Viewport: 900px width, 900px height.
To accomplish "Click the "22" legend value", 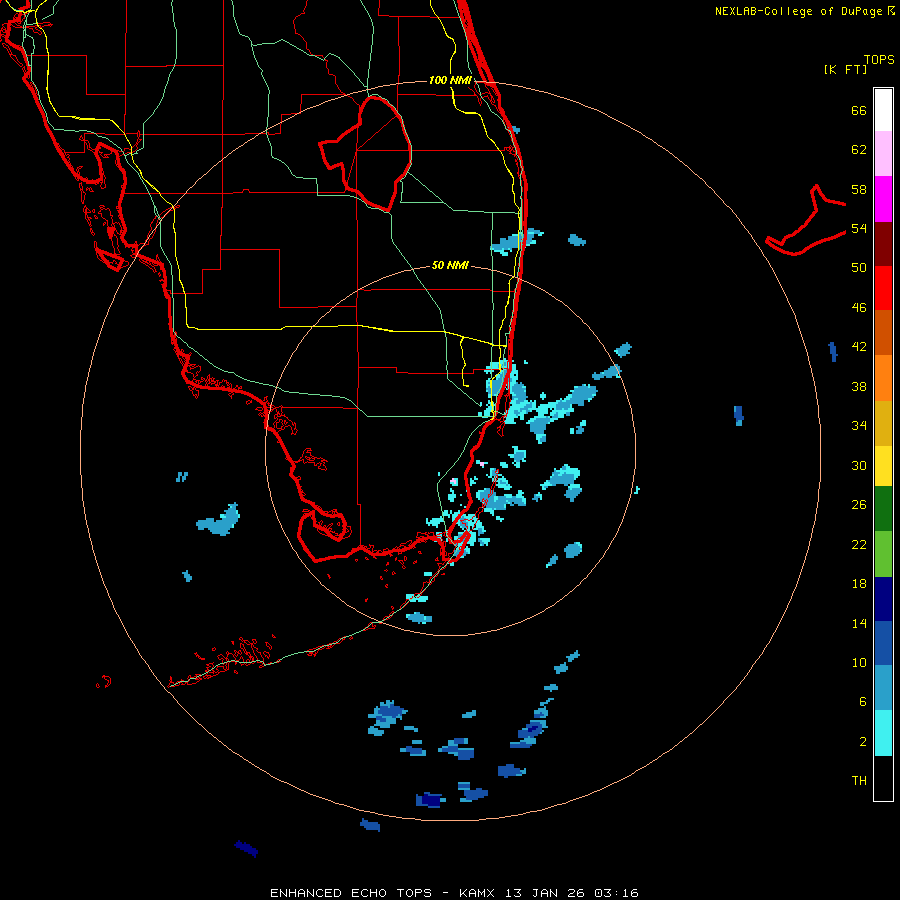I will (x=859, y=545).
